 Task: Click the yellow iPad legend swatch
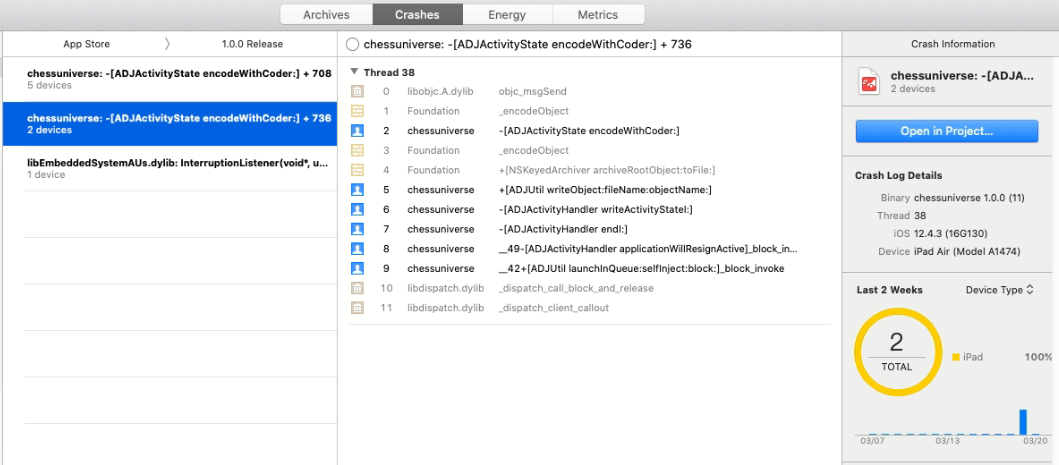(x=956, y=357)
